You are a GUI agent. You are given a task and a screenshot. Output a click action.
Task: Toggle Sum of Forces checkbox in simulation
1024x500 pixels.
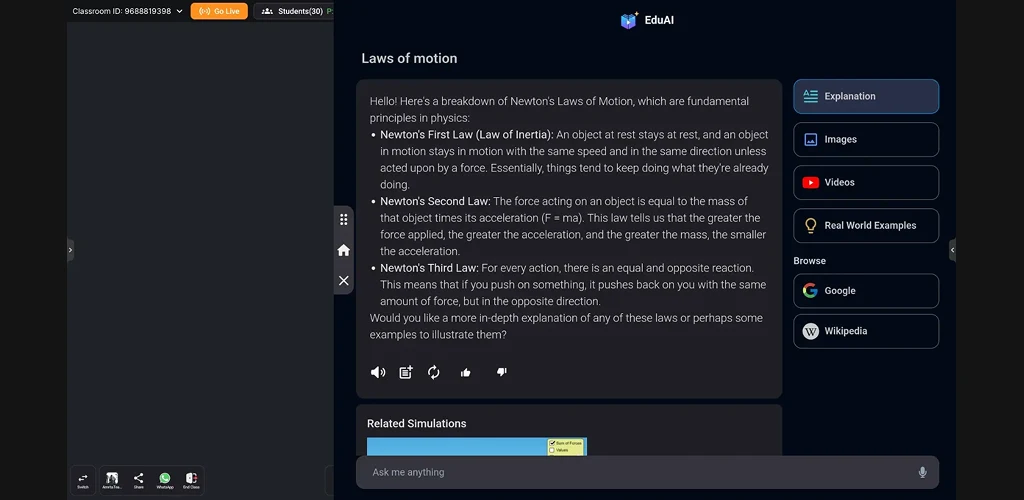[552, 443]
